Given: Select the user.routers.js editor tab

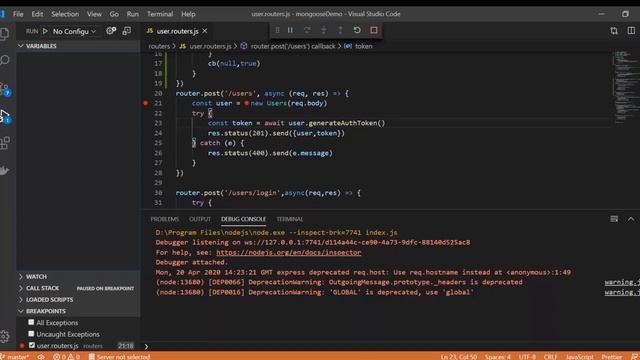Looking at the screenshot, I should [177, 31].
